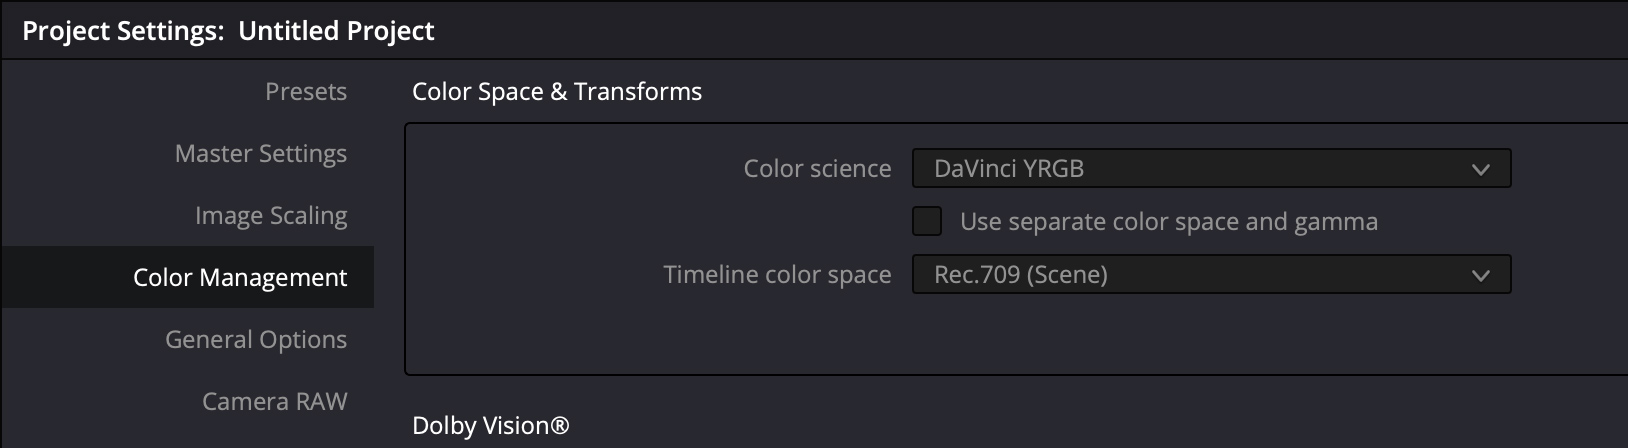1628x448 pixels.
Task: Select the Color Management sidebar item
Action: [240, 278]
